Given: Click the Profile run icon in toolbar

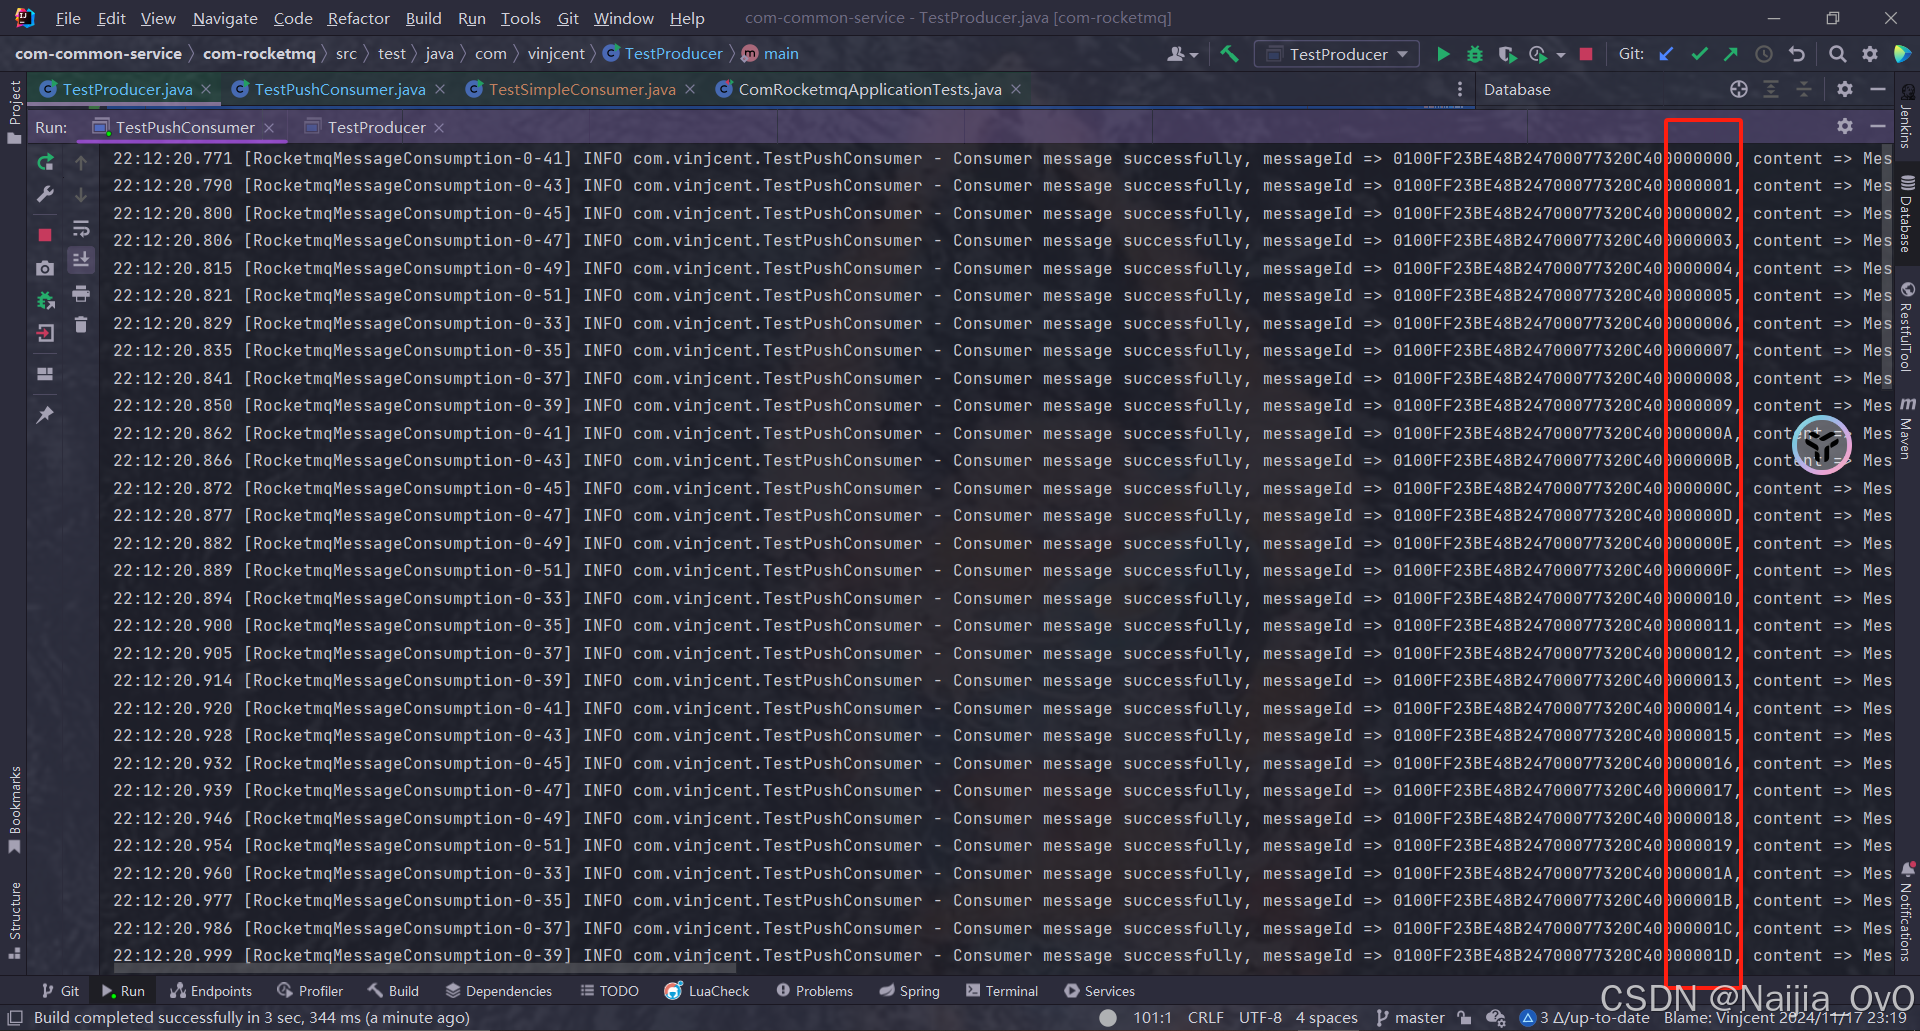Looking at the screenshot, I should pos(1538,54).
